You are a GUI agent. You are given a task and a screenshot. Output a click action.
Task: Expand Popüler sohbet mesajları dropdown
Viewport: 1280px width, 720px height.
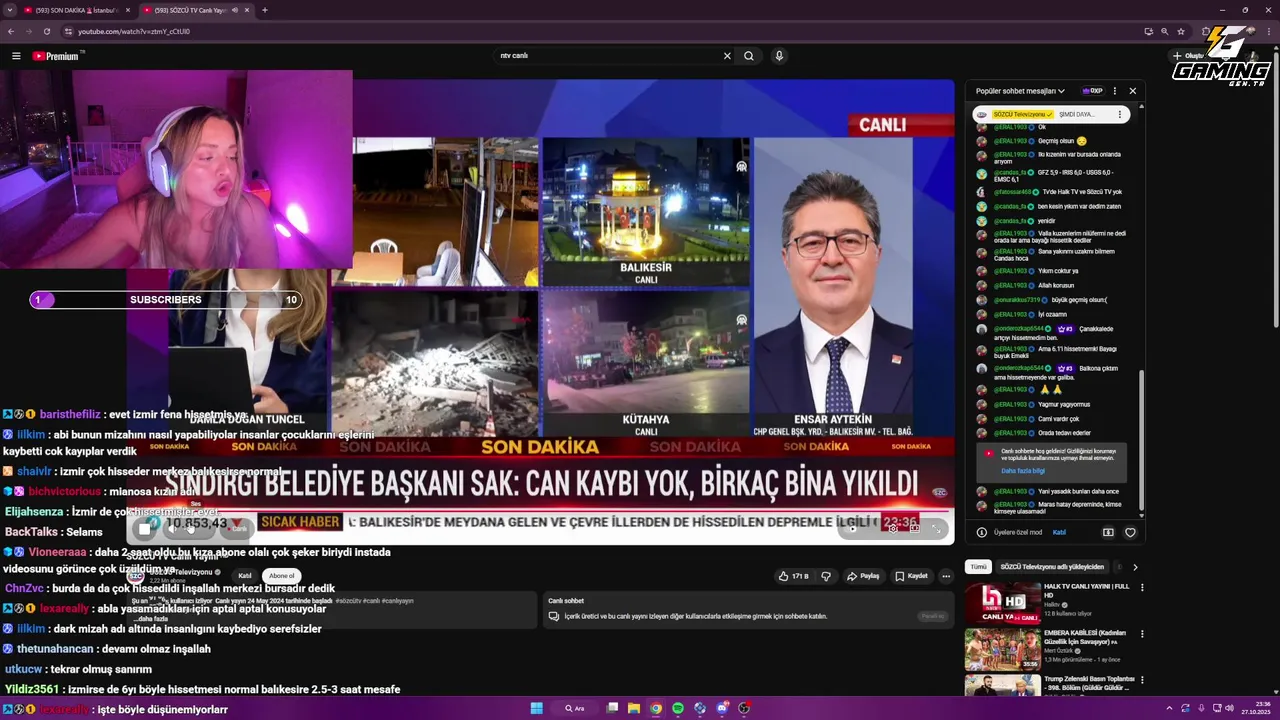(1020, 91)
